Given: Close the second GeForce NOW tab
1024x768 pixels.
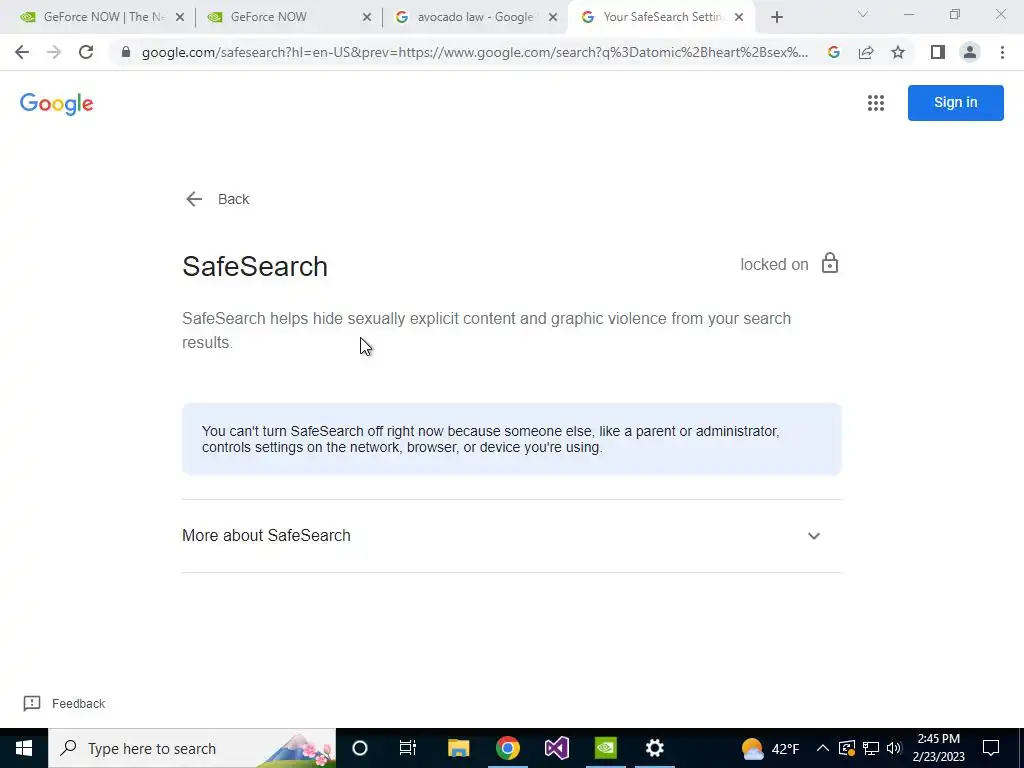Looking at the screenshot, I should coord(366,17).
